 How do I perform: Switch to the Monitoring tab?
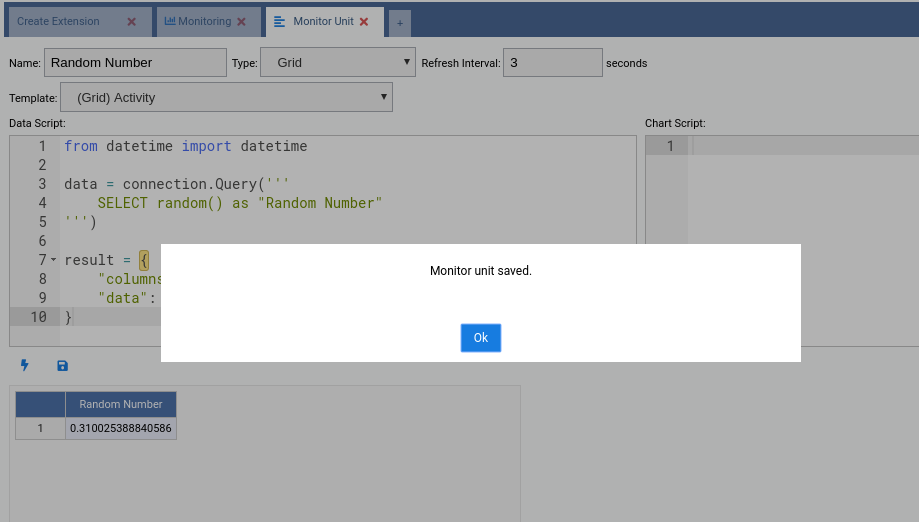click(198, 22)
